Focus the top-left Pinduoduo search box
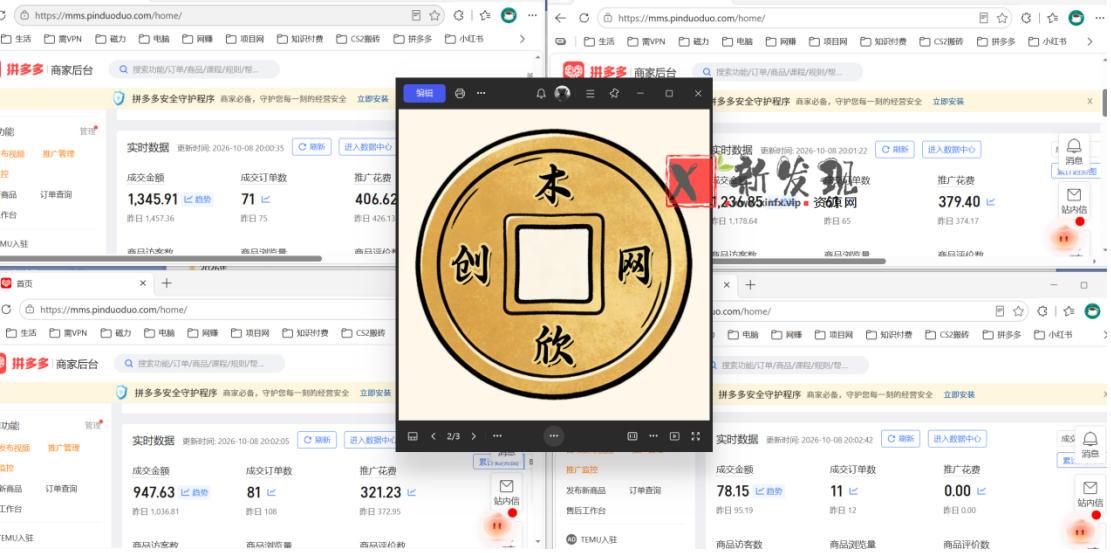1111x553 pixels. (194, 69)
